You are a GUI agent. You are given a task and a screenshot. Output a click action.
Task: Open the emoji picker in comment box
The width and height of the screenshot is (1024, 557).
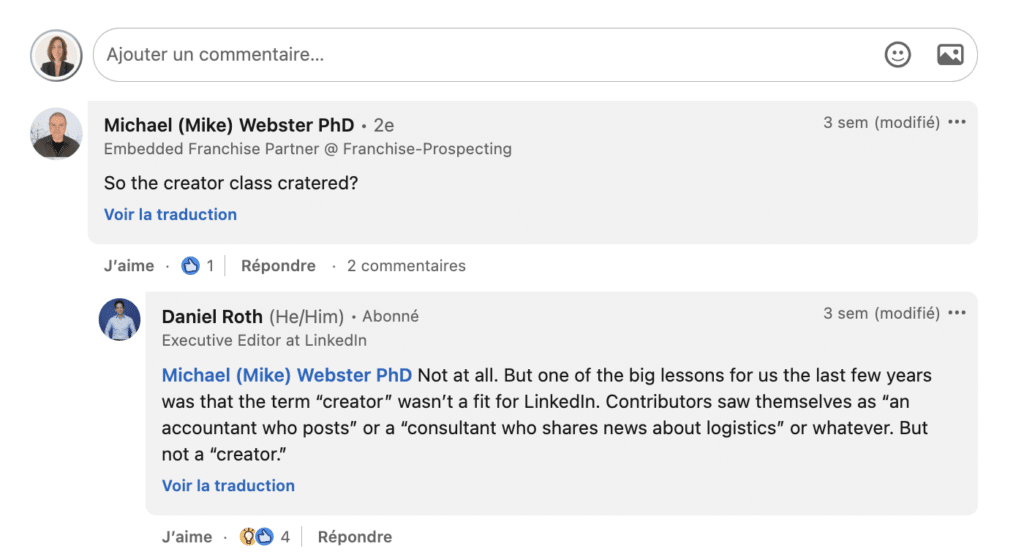pos(898,55)
